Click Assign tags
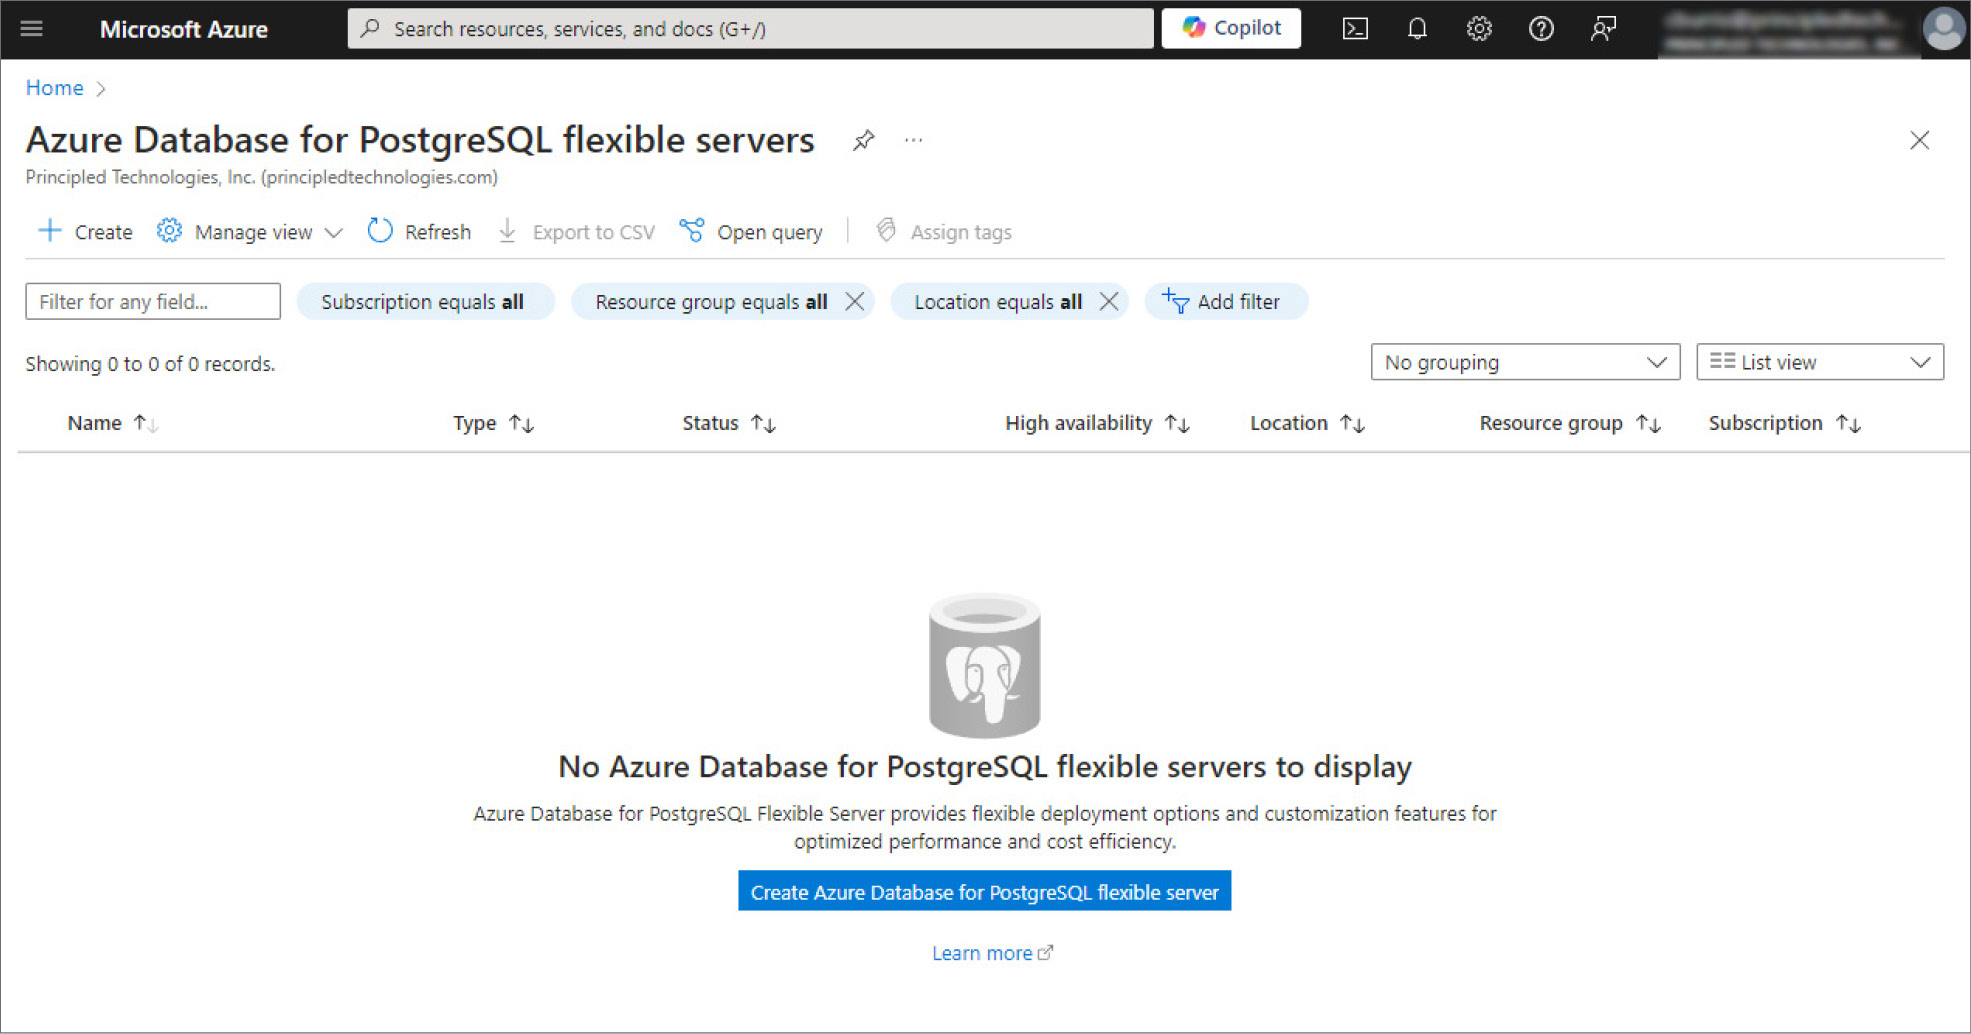 click(x=944, y=231)
